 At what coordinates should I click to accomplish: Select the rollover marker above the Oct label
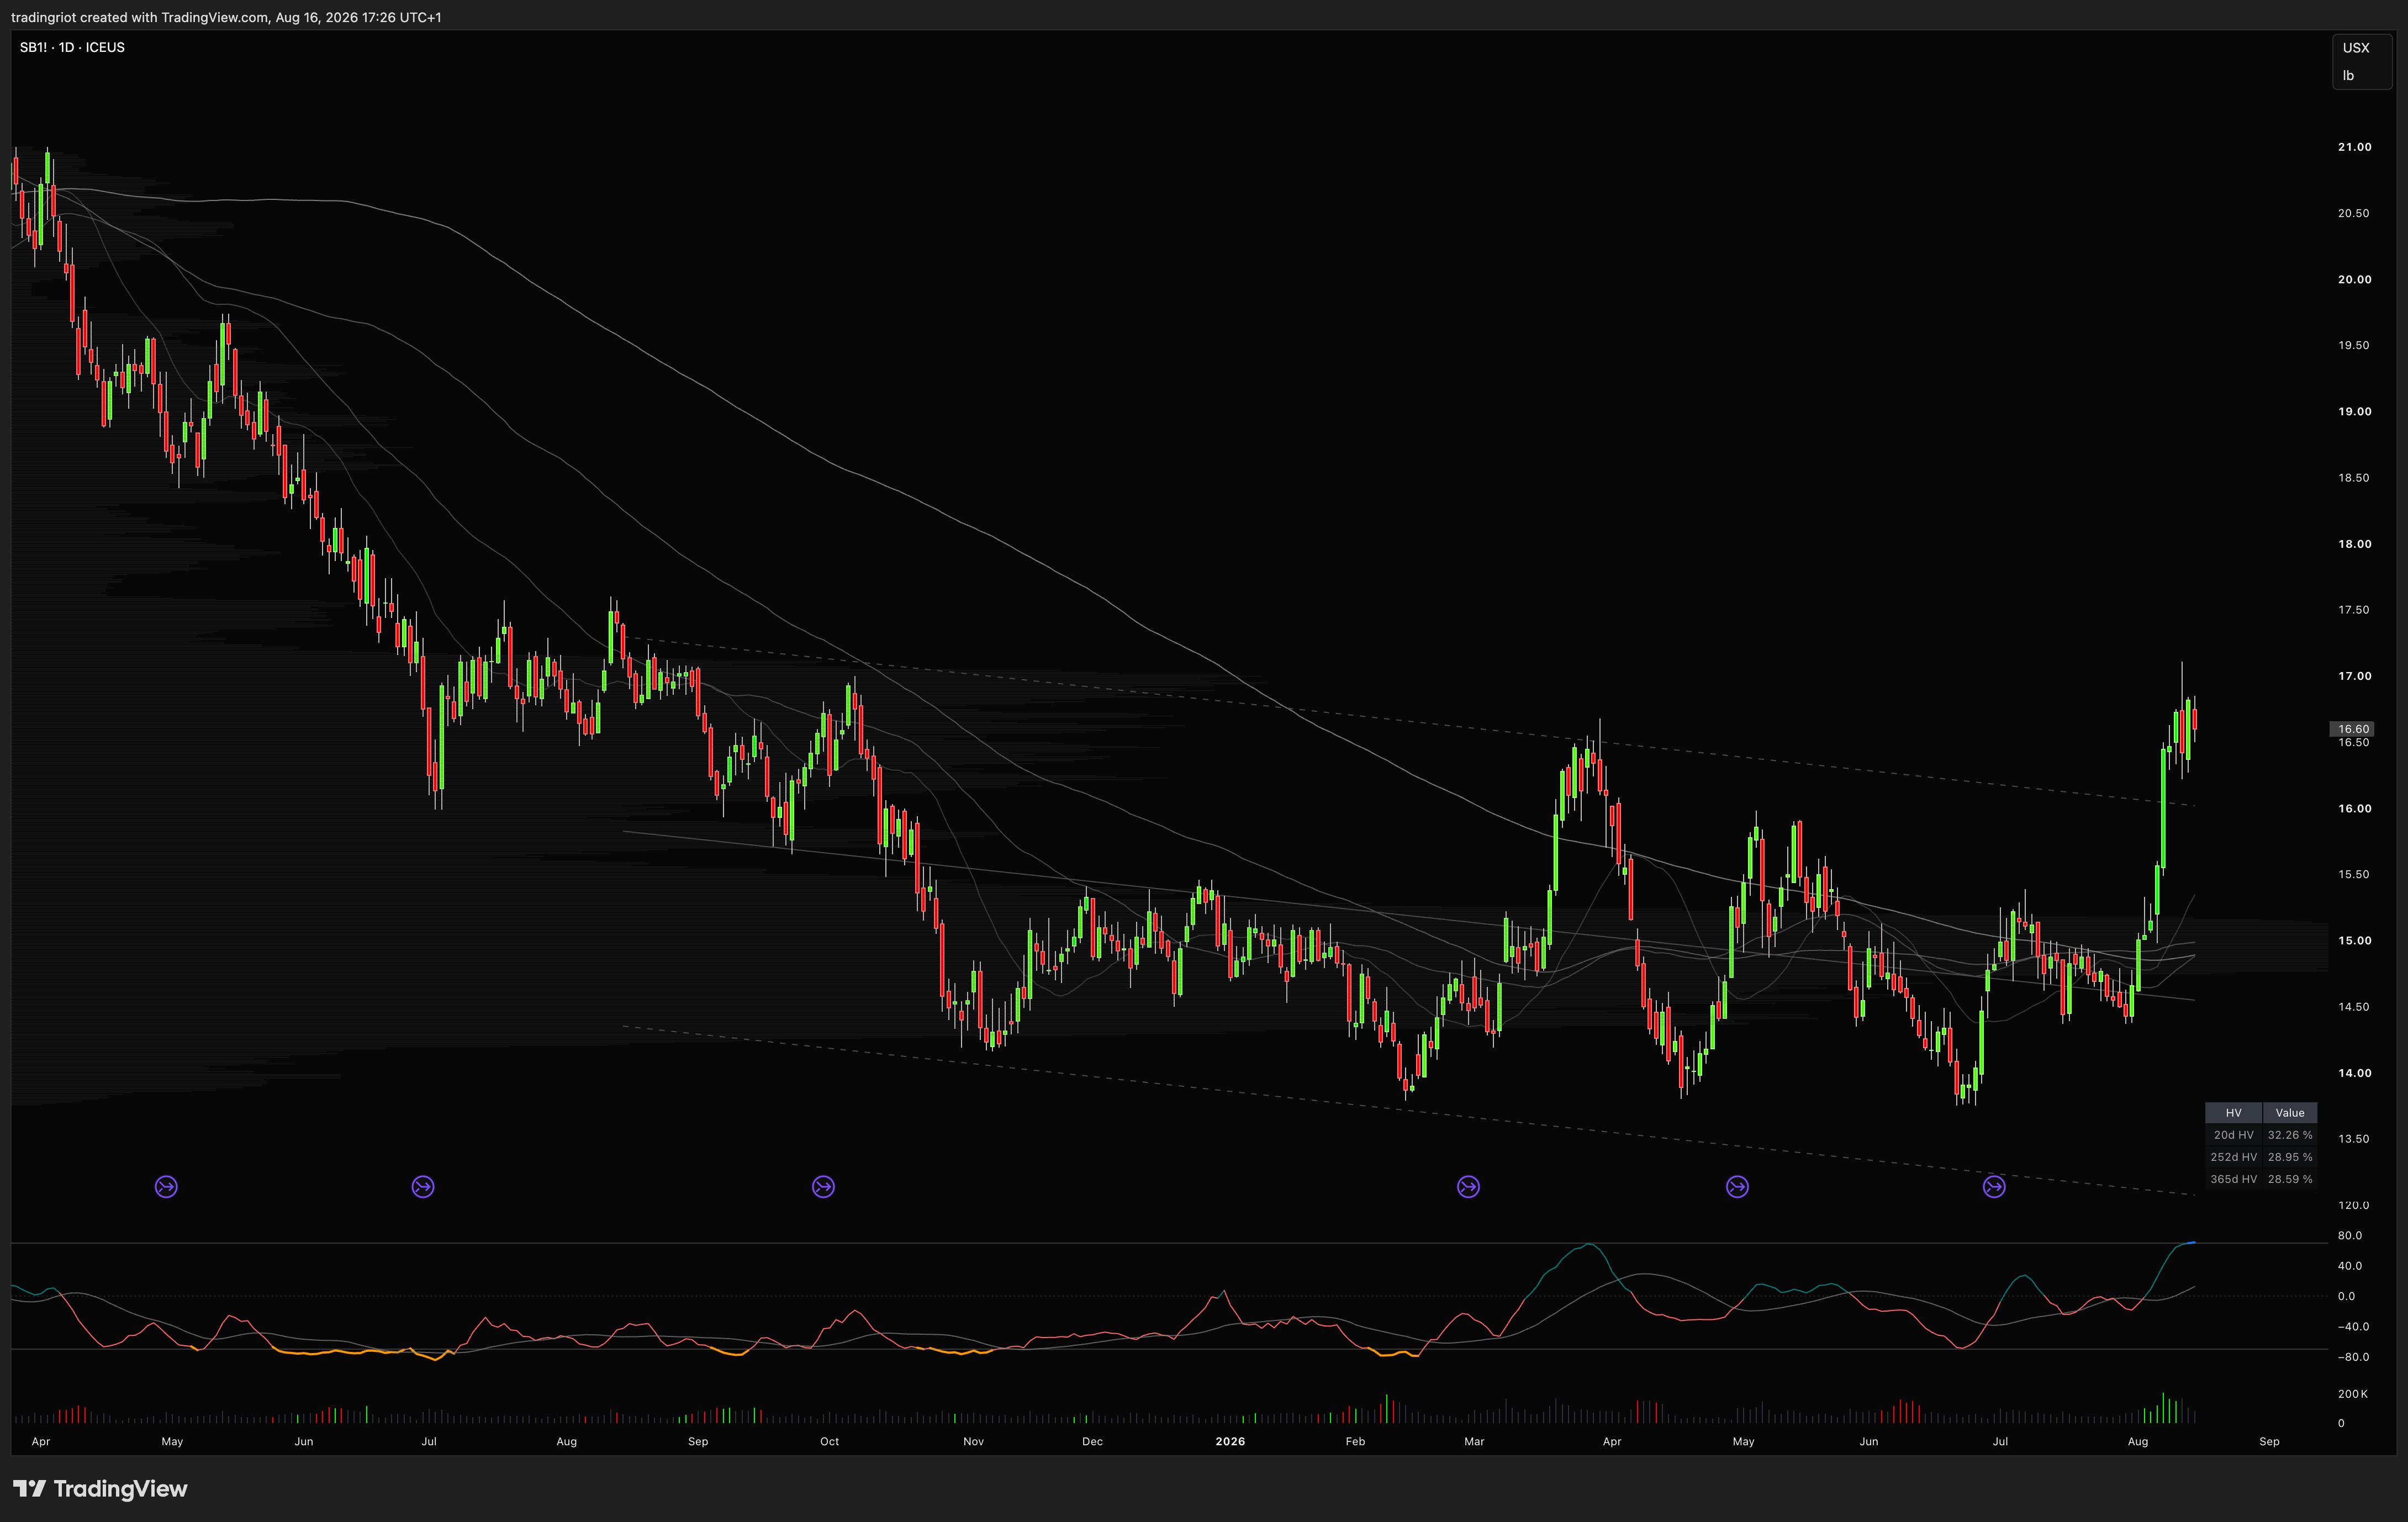click(823, 1187)
